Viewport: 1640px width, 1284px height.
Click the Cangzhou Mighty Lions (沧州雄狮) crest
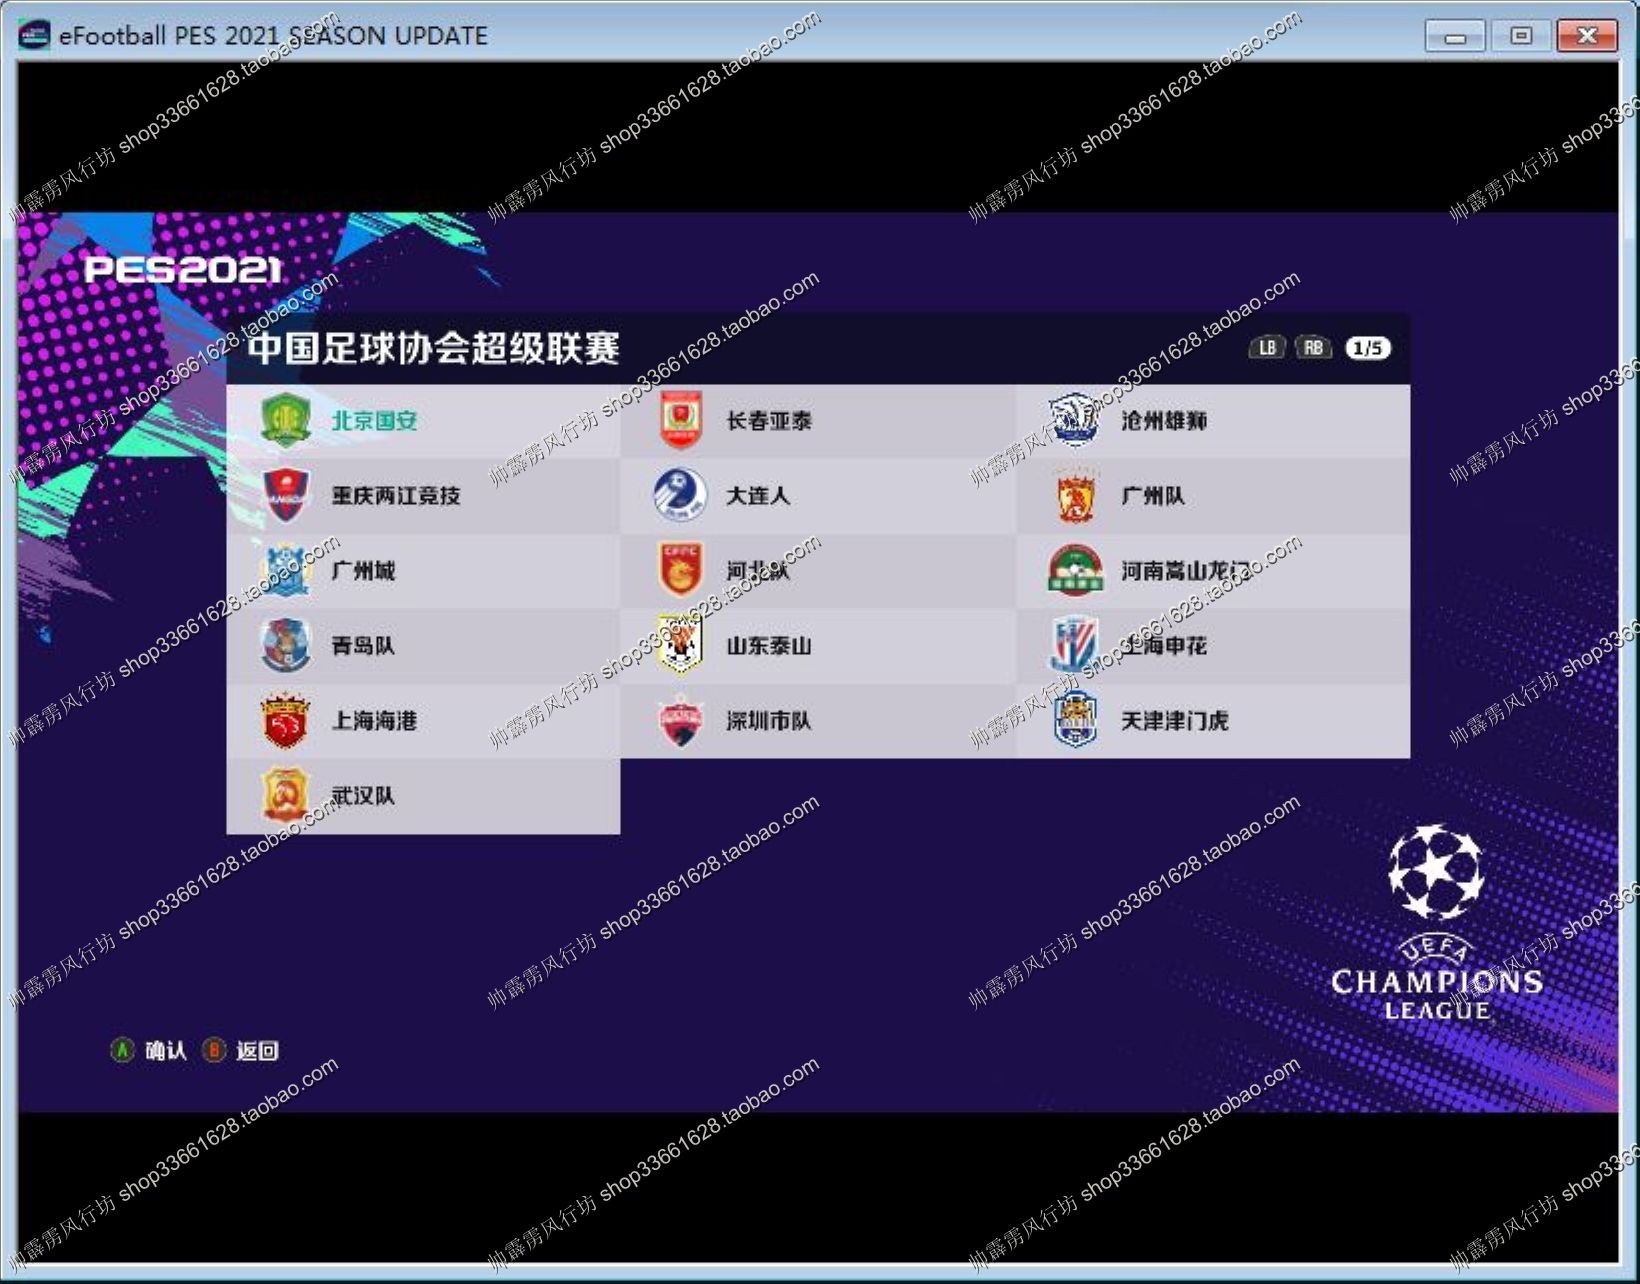tap(1075, 420)
